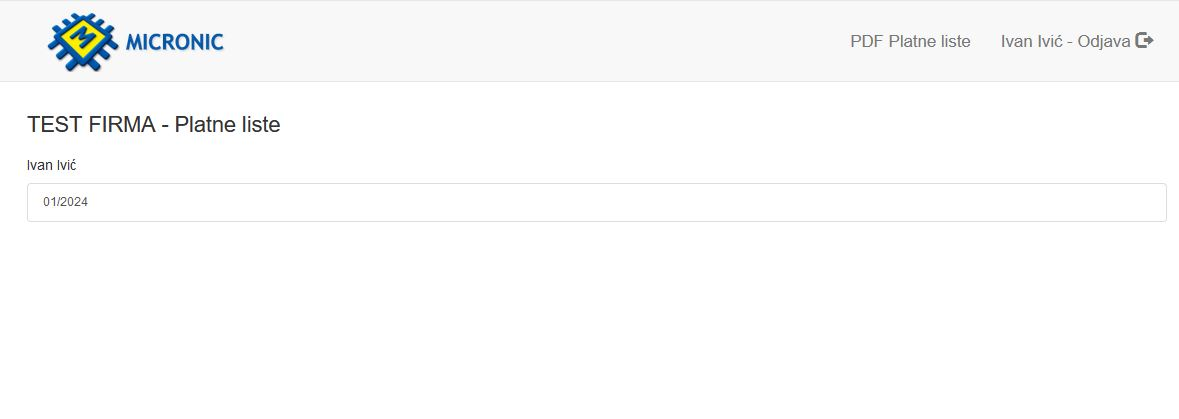Viewport: 1179px width, 419px height.
Task: Select the blue MICRONIC wordmark
Action: [x=174, y=42]
